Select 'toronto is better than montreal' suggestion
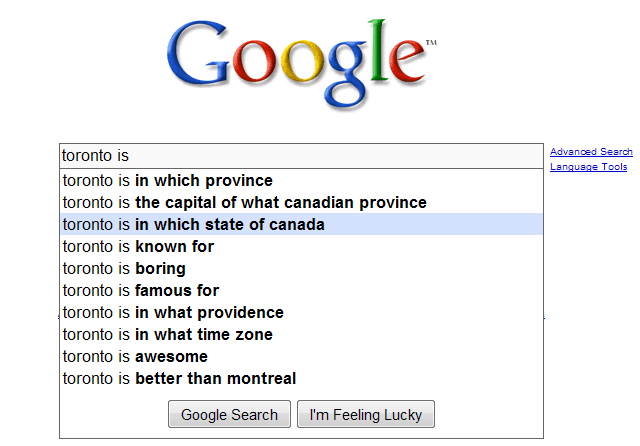Image resolution: width=640 pixels, height=446 pixels. [301, 379]
